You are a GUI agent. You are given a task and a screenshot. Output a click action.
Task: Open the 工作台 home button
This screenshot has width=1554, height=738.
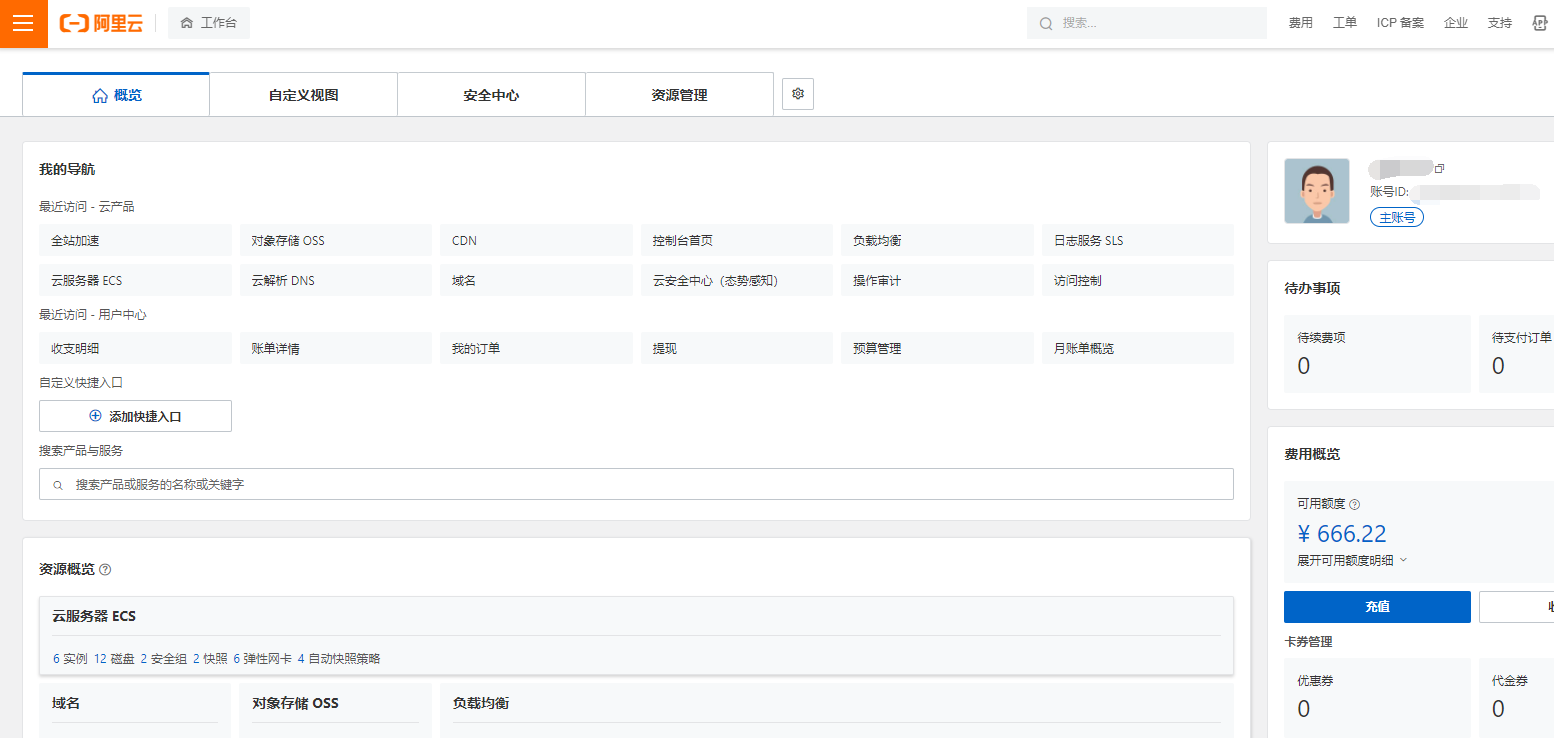point(209,23)
